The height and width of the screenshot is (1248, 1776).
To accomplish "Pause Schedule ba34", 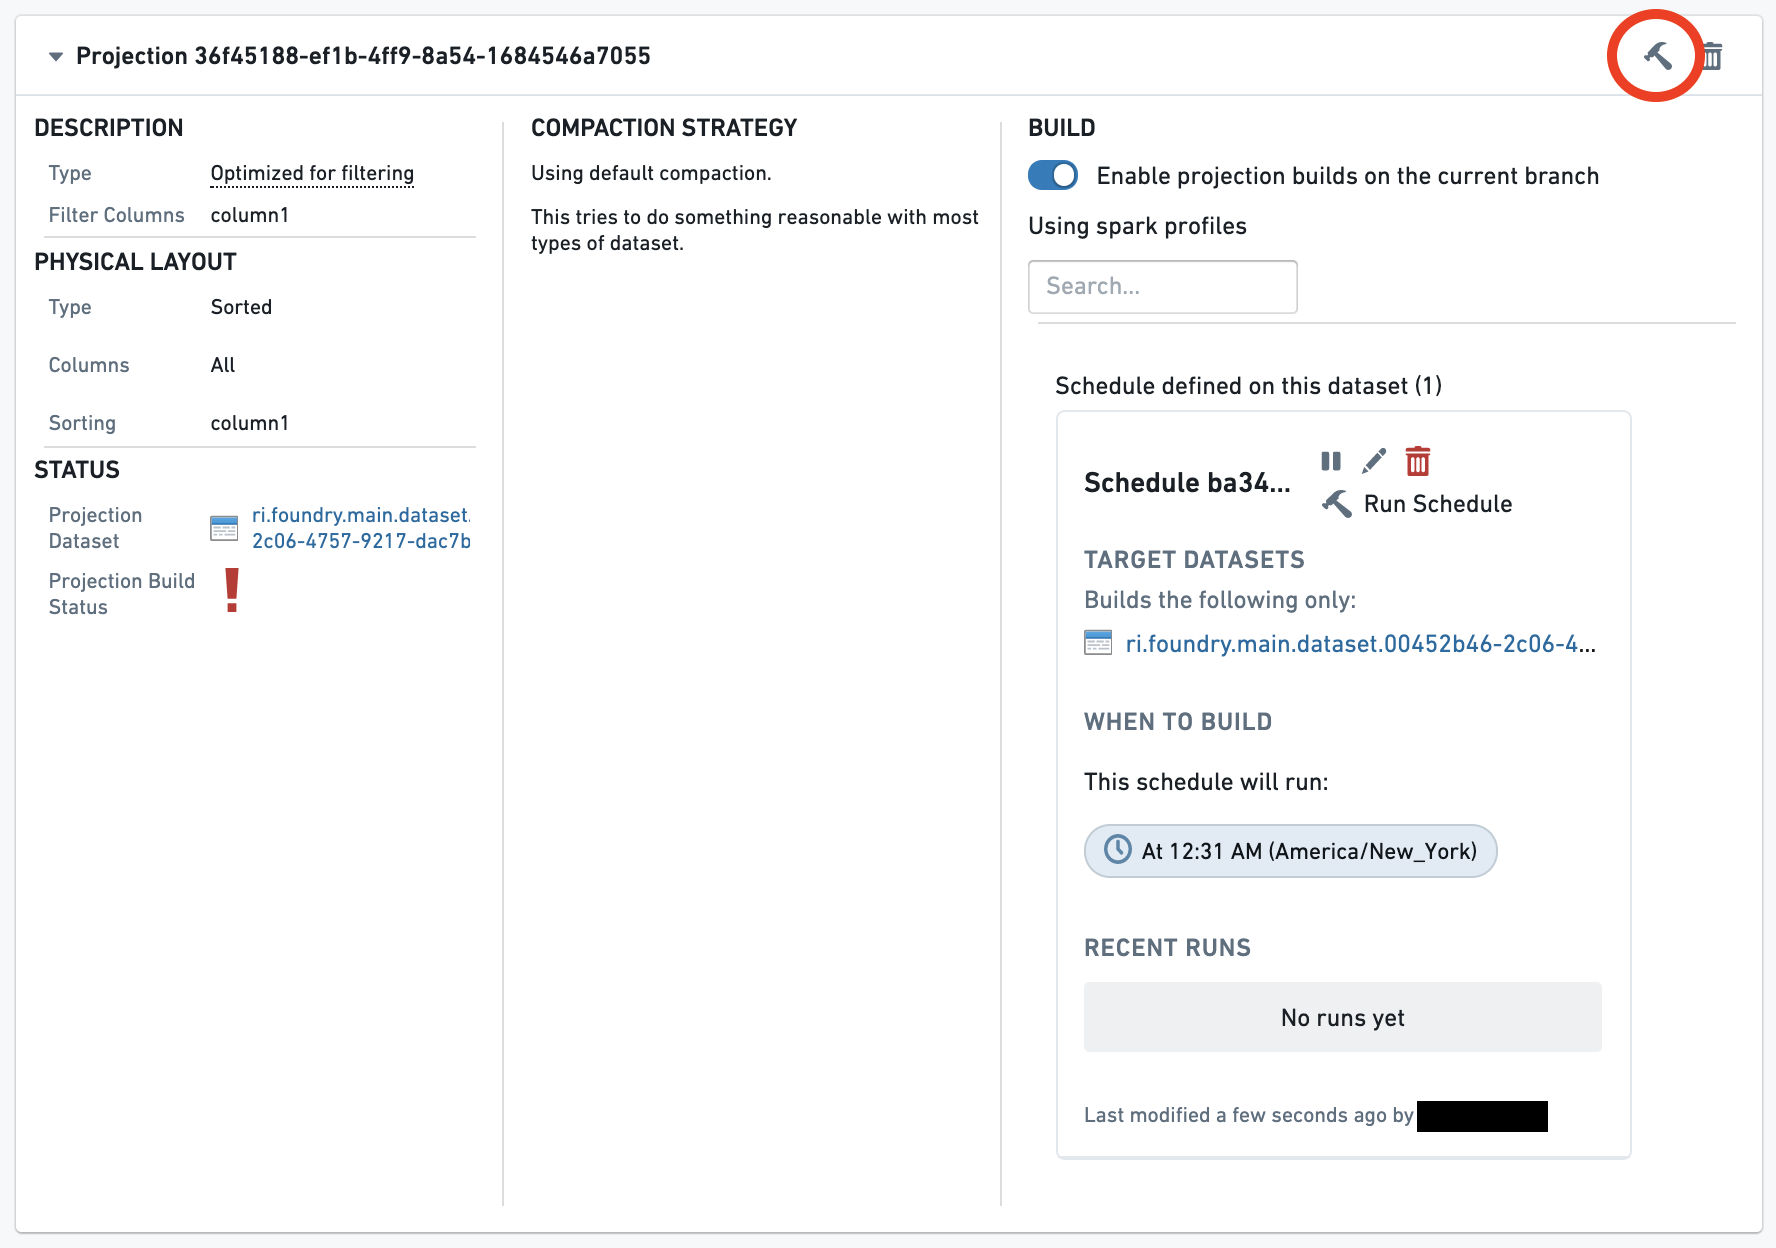I will [1331, 461].
